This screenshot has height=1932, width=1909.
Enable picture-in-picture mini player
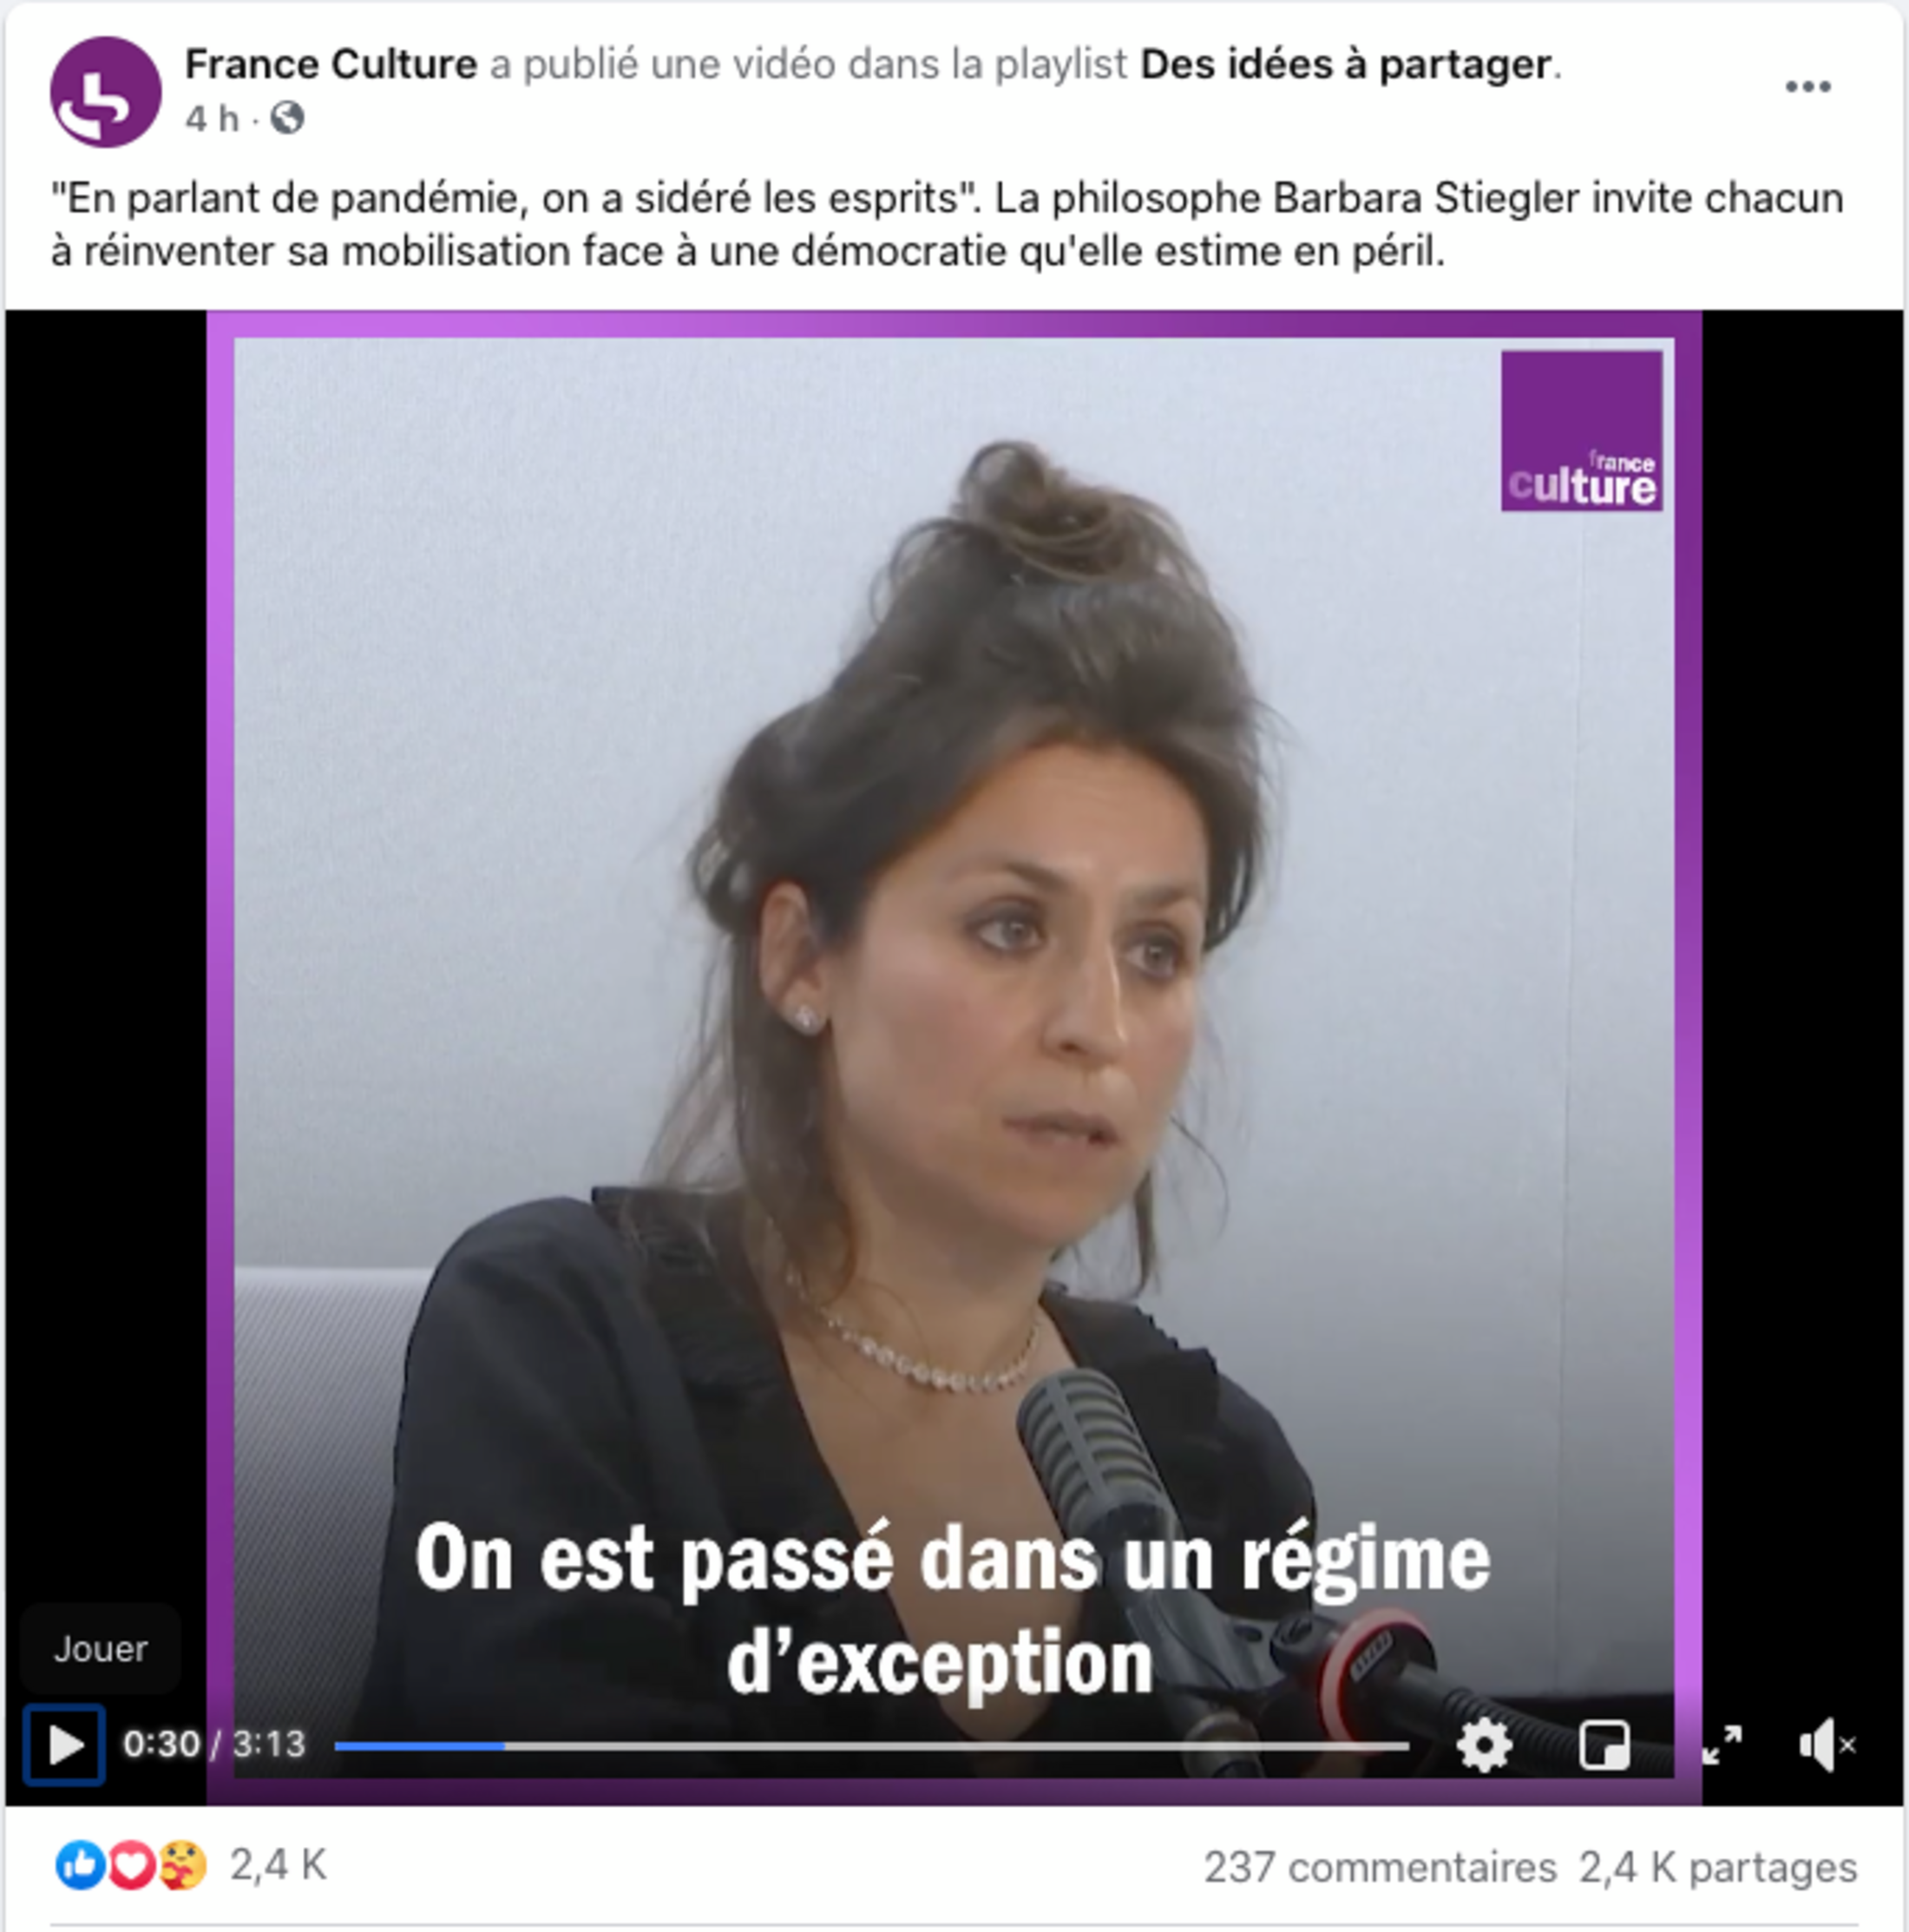(x=1604, y=1745)
